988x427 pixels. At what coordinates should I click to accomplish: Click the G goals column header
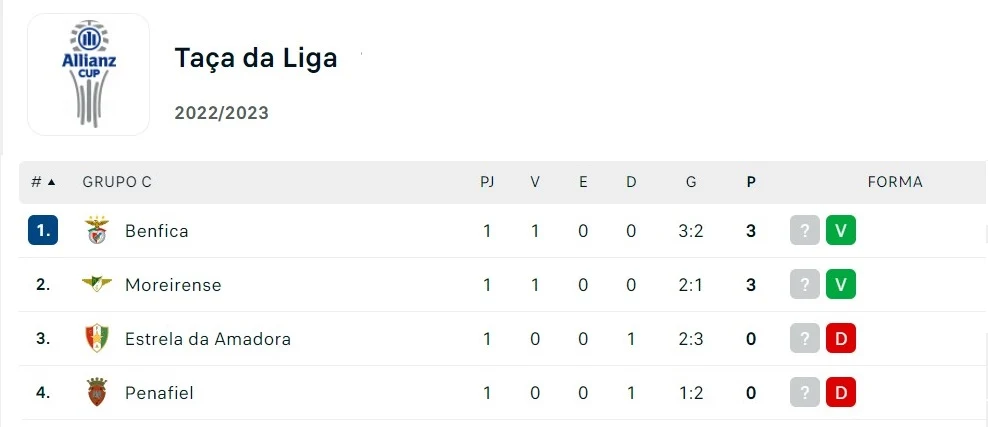click(691, 182)
